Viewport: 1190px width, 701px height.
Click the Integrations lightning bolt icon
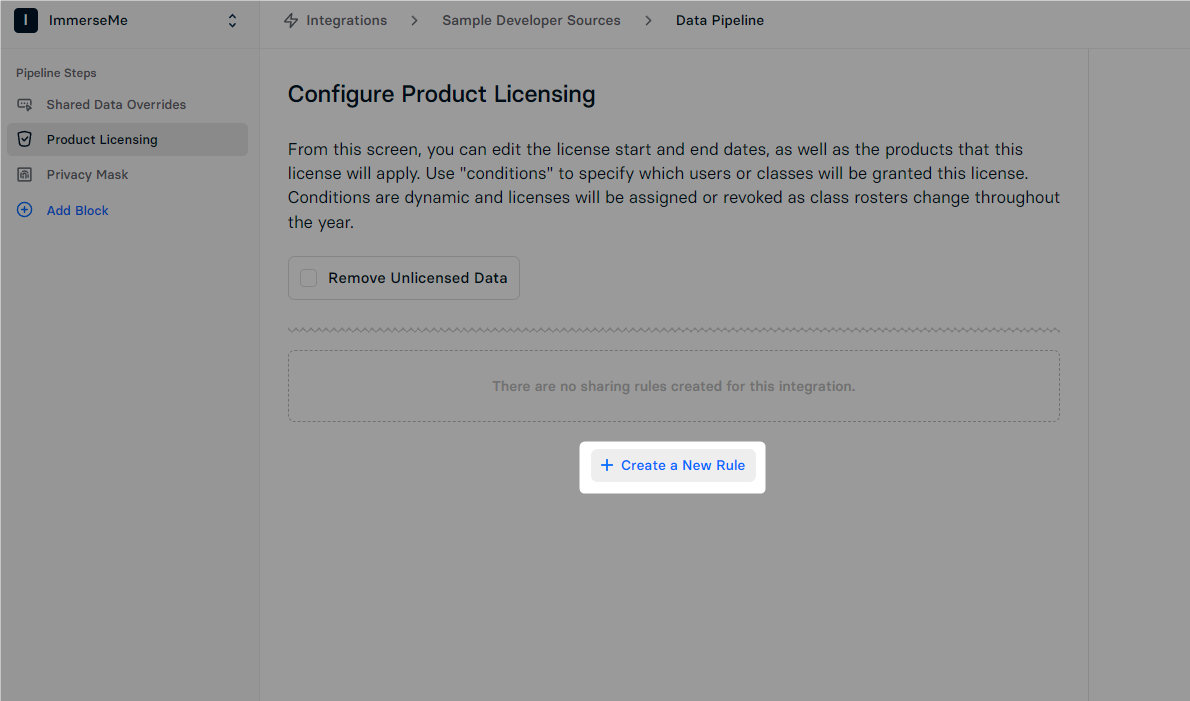point(291,20)
